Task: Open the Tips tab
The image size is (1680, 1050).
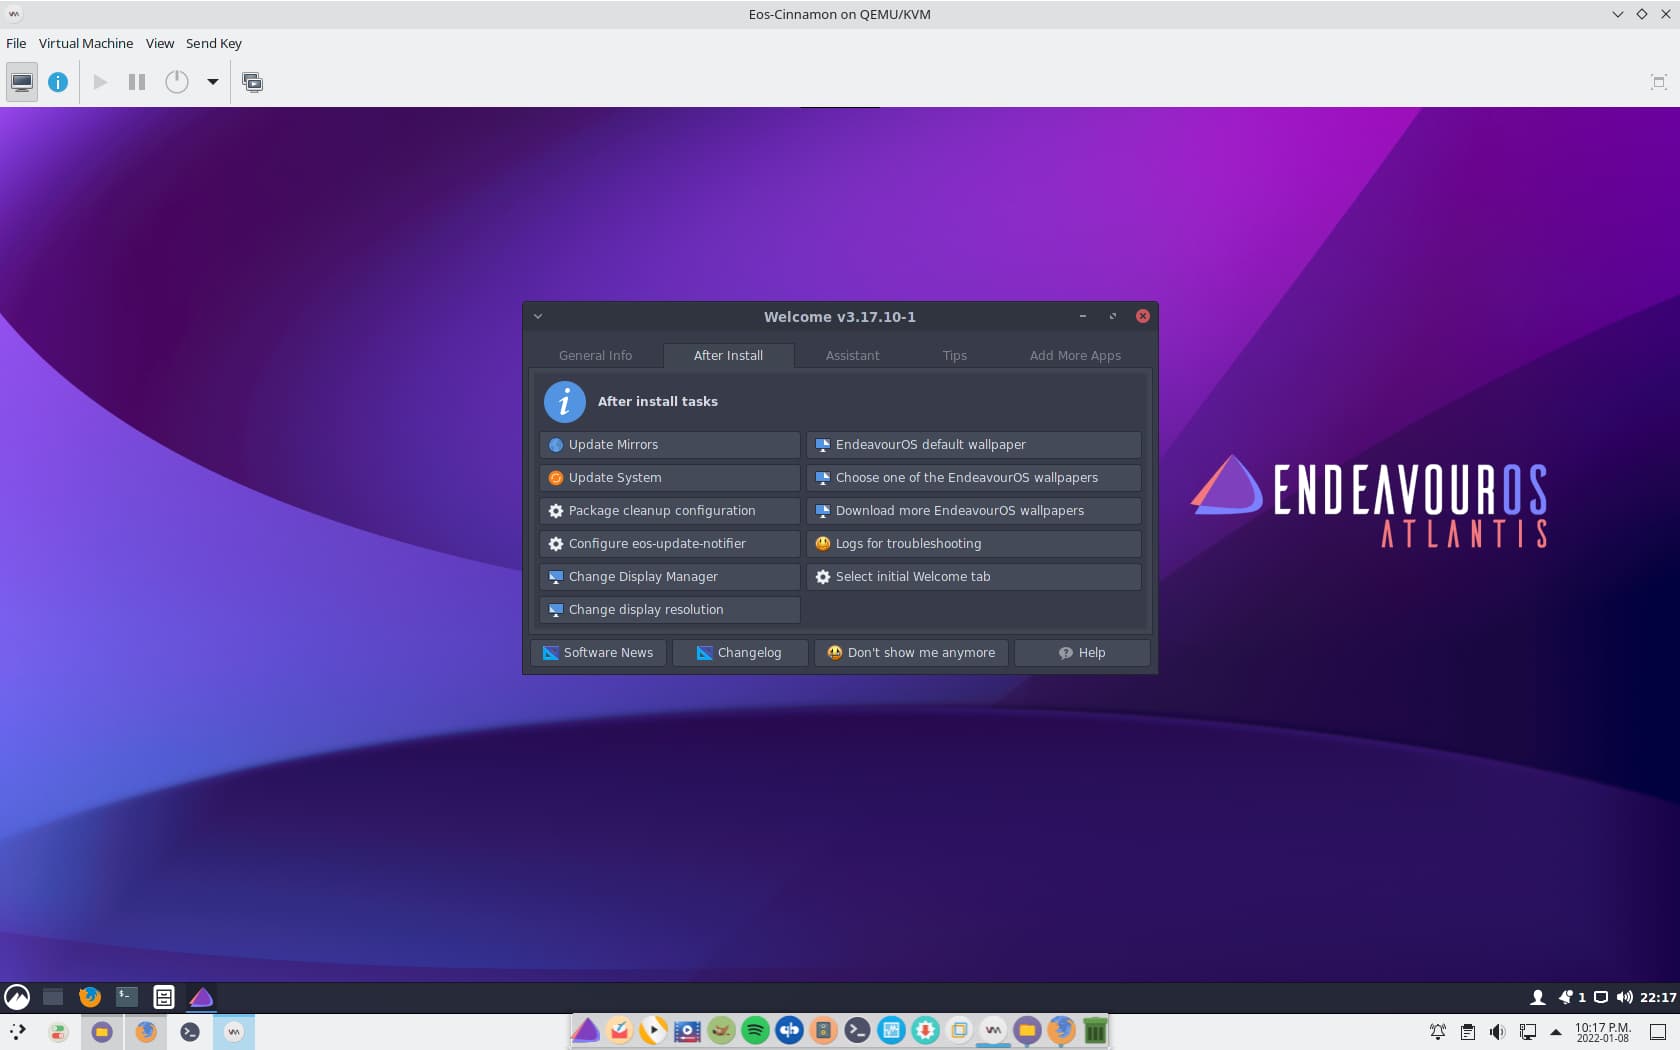Action: click(x=954, y=355)
